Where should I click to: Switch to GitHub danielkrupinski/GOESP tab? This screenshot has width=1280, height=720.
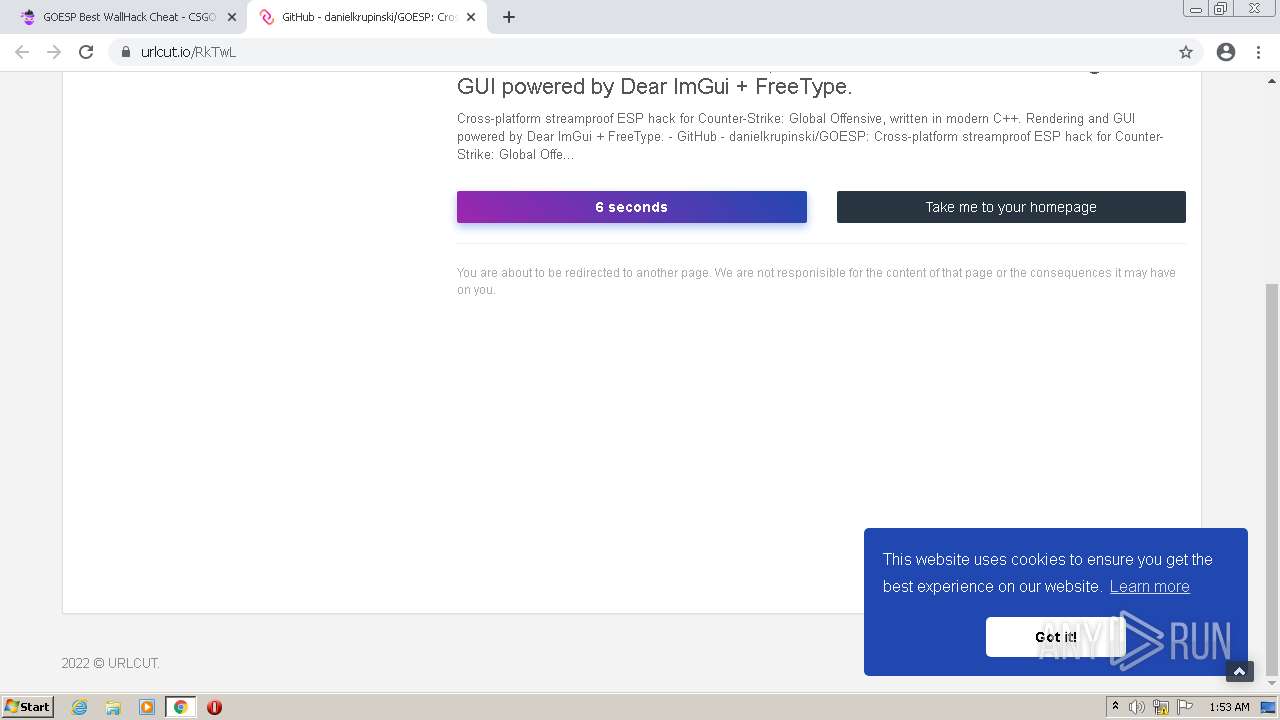(x=367, y=17)
